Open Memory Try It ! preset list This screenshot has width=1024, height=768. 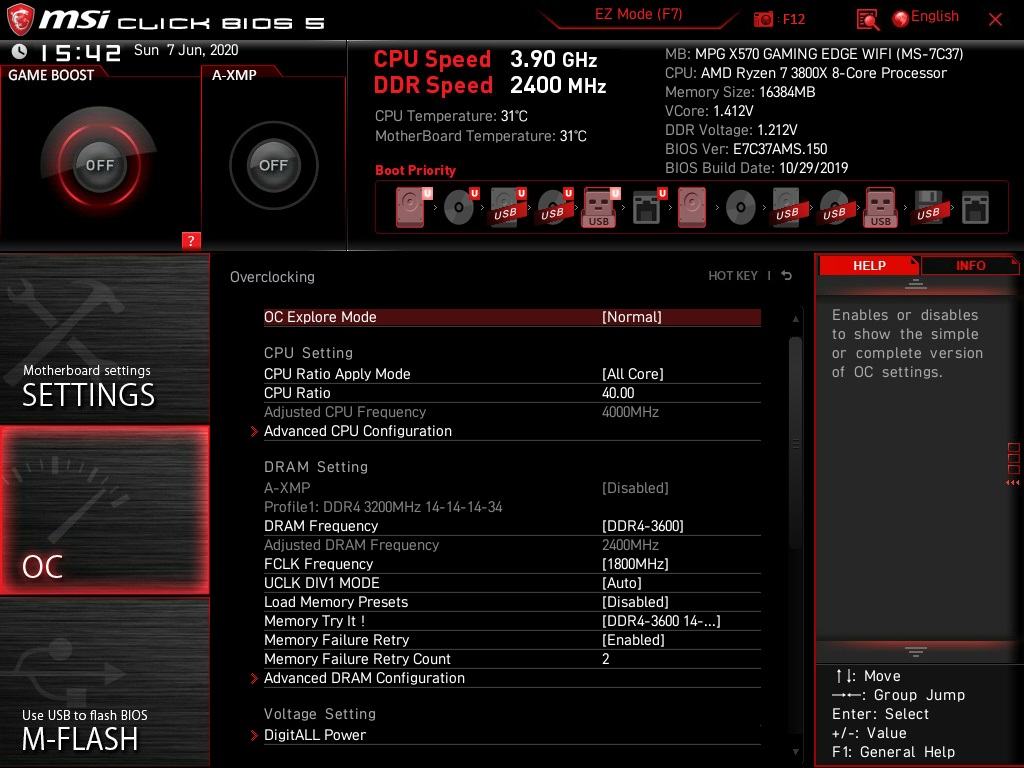tap(512, 620)
